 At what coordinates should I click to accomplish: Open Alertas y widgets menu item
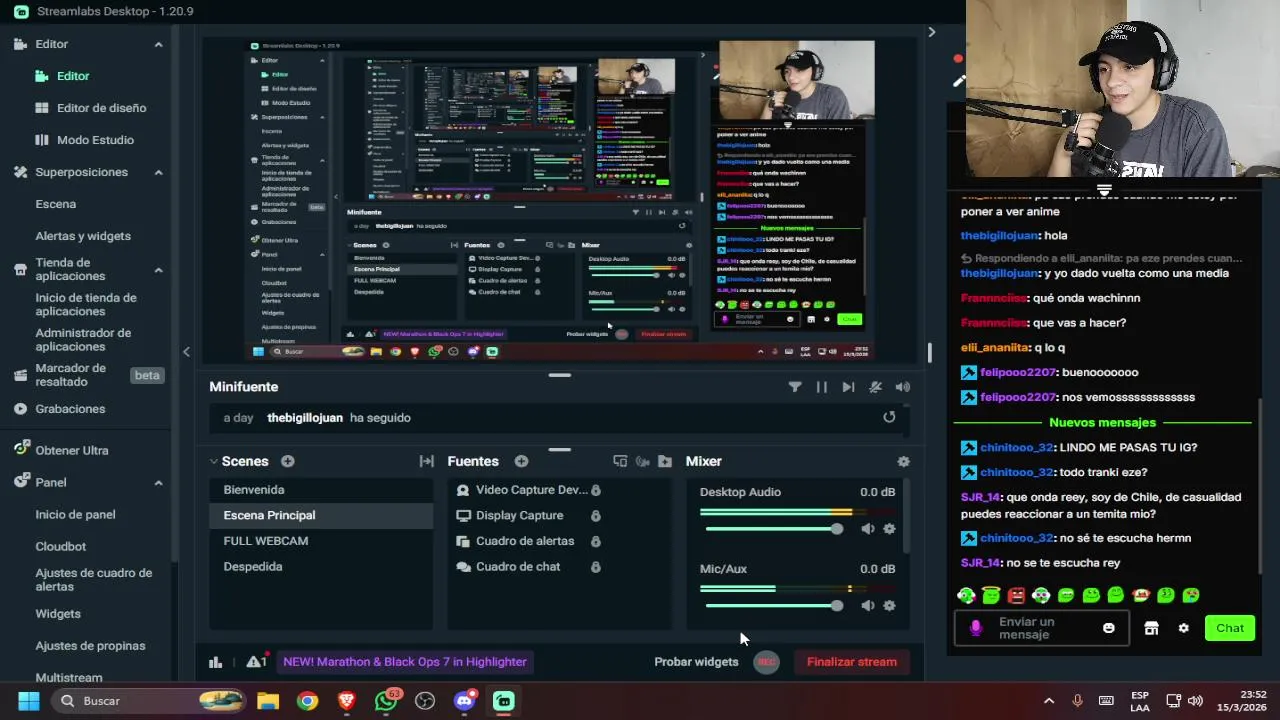(x=83, y=236)
